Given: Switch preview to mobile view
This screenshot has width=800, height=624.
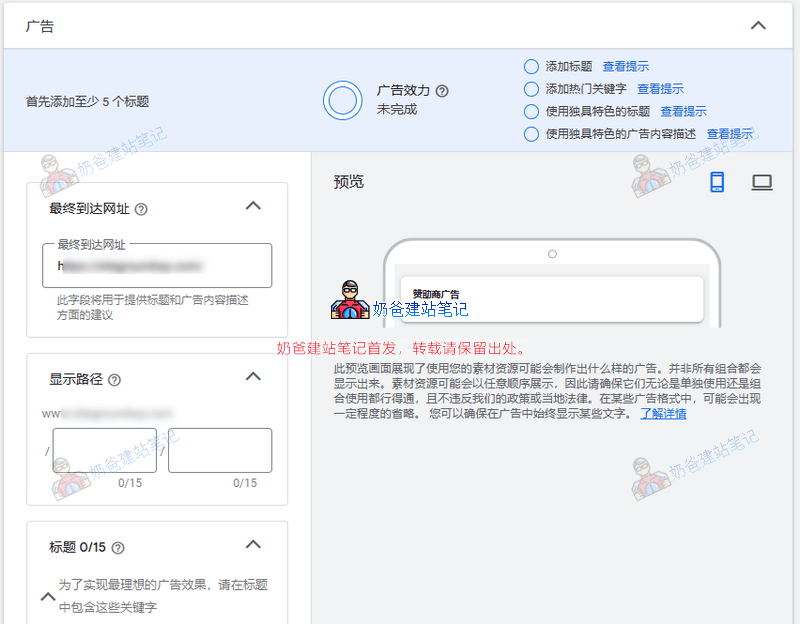Looking at the screenshot, I should click(716, 183).
